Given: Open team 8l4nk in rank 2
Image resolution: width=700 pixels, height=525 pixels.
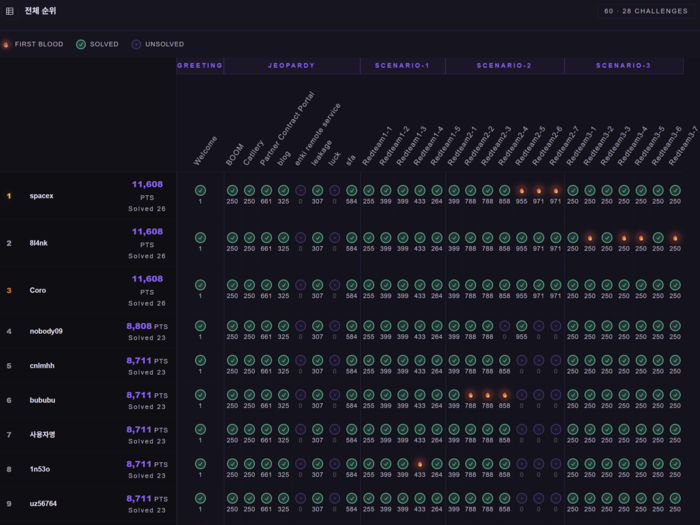Looking at the screenshot, I should (x=41, y=243).
